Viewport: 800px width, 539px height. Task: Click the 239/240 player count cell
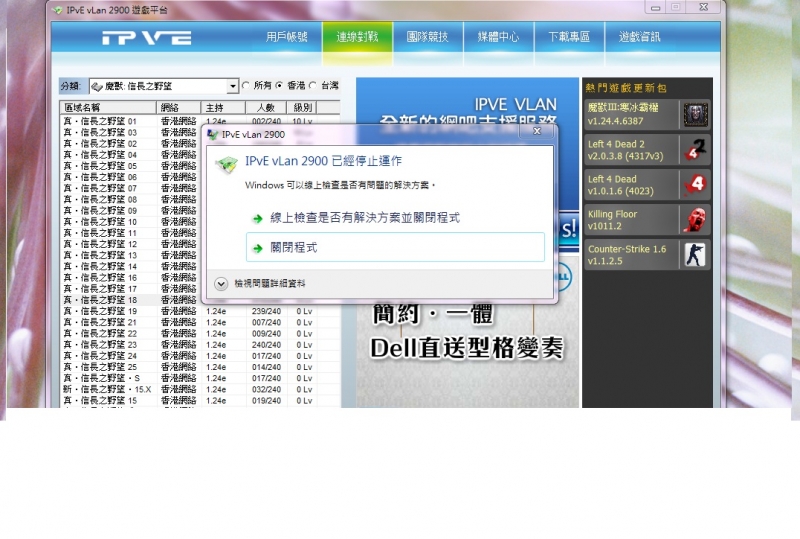click(266, 311)
